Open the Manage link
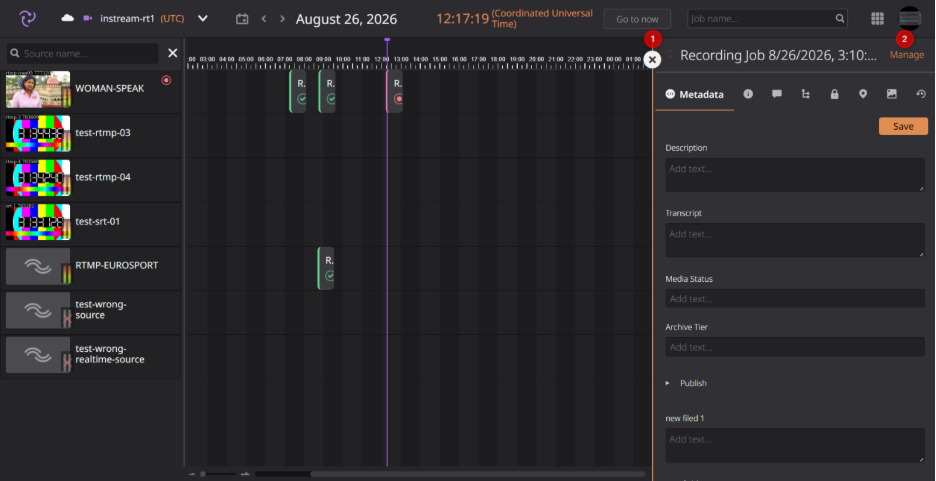Image resolution: width=936 pixels, height=481 pixels. coord(906,55)
